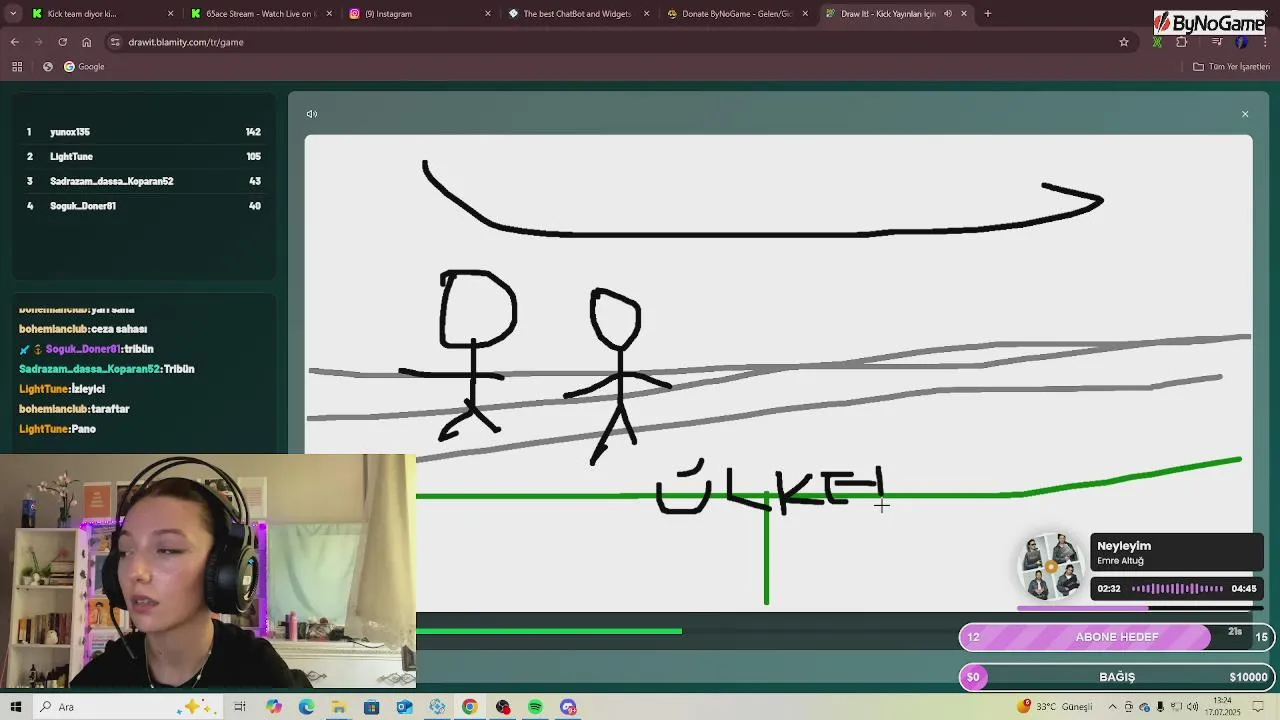Click the BAĞIŞ donation goal bar
The image size is (1280, 720).
point(1116,677)
